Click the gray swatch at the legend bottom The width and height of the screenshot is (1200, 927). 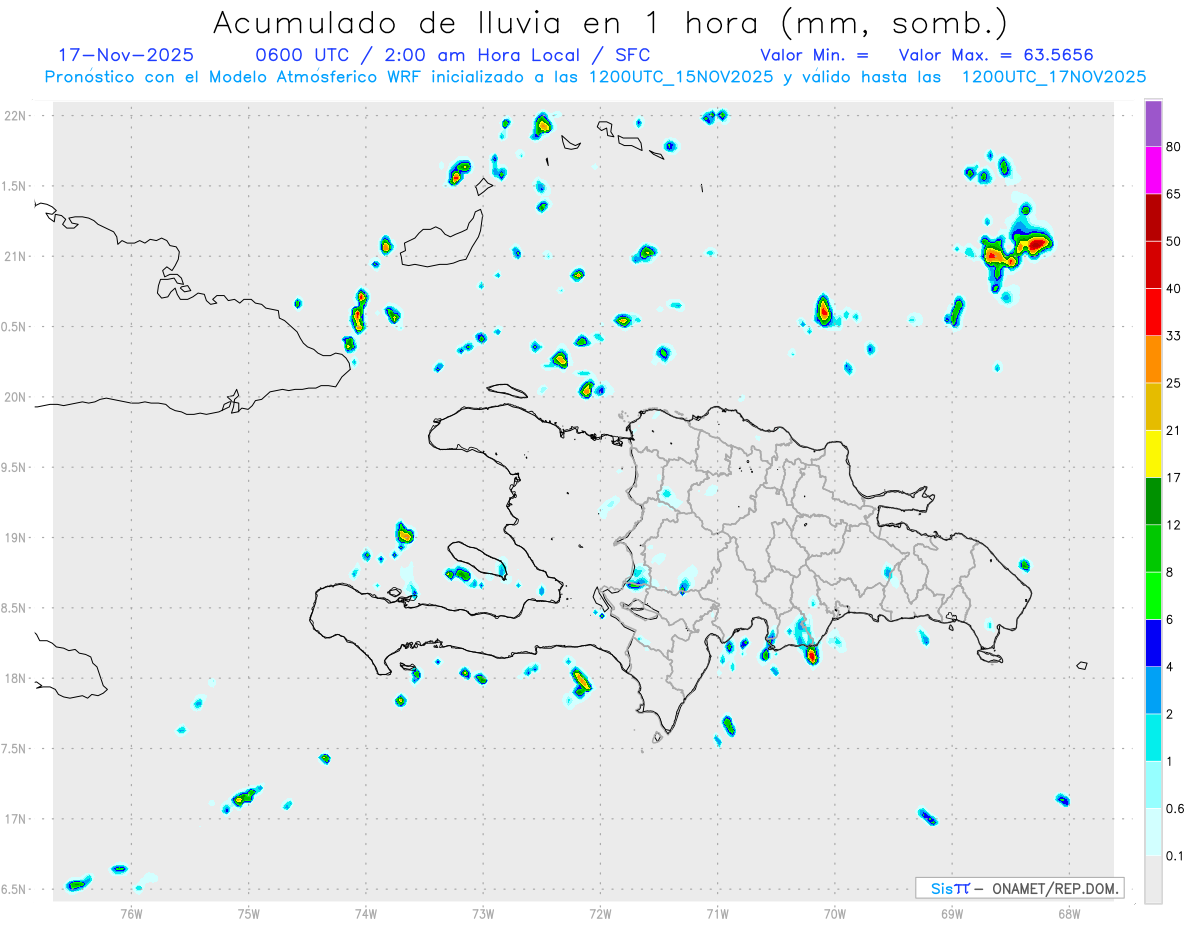(x=1153, y=880)
